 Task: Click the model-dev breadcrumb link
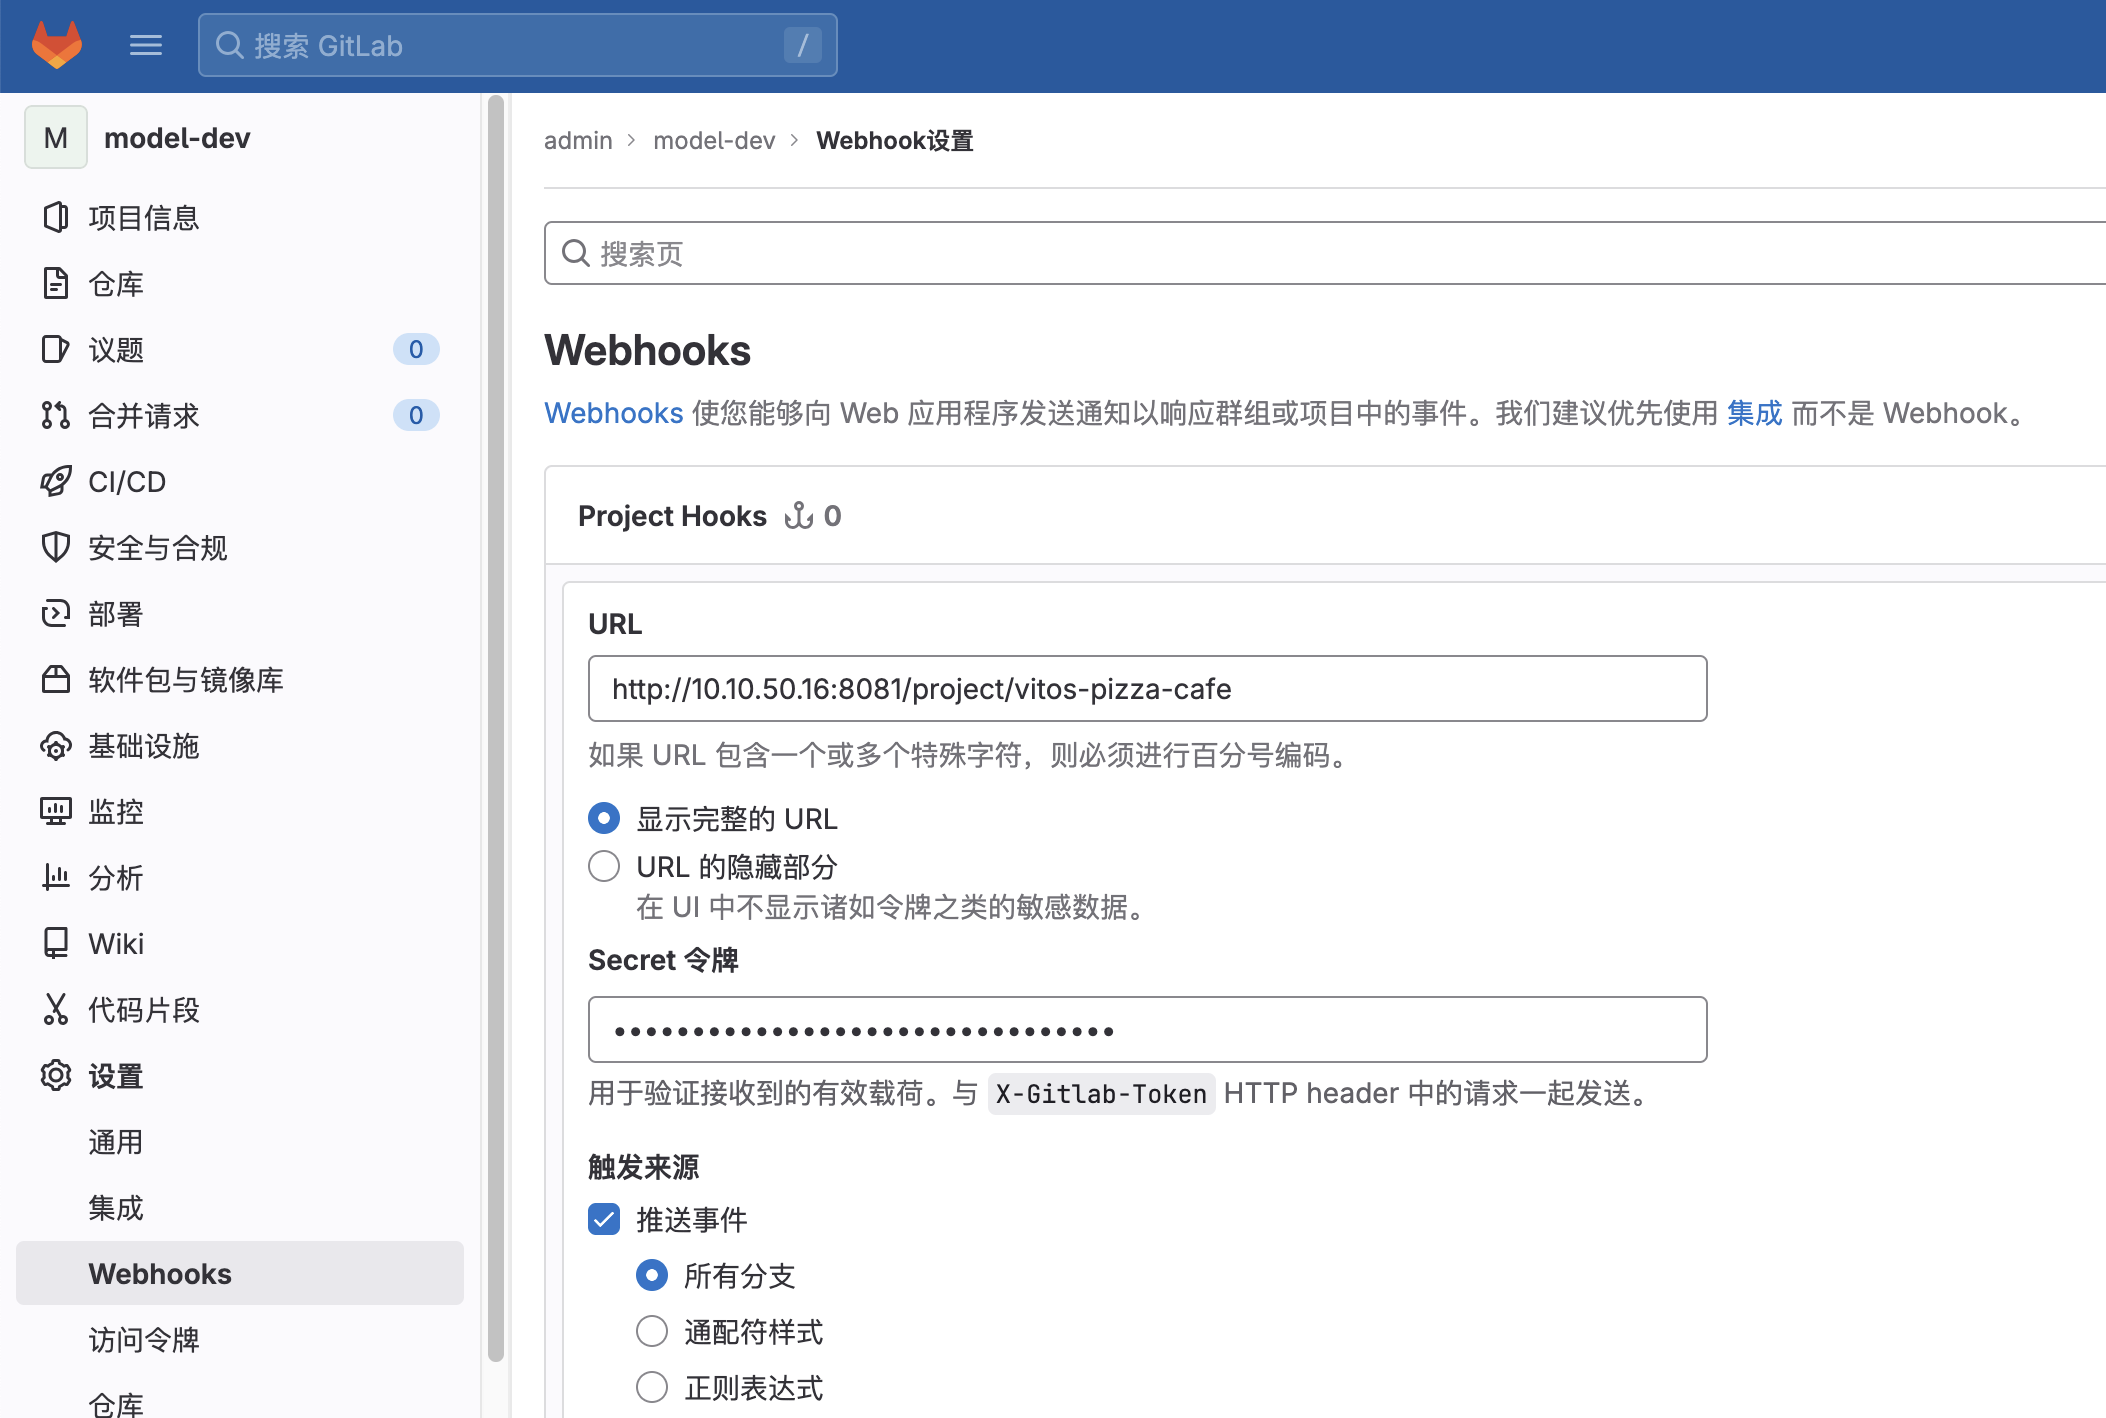(x=714, y=141)
